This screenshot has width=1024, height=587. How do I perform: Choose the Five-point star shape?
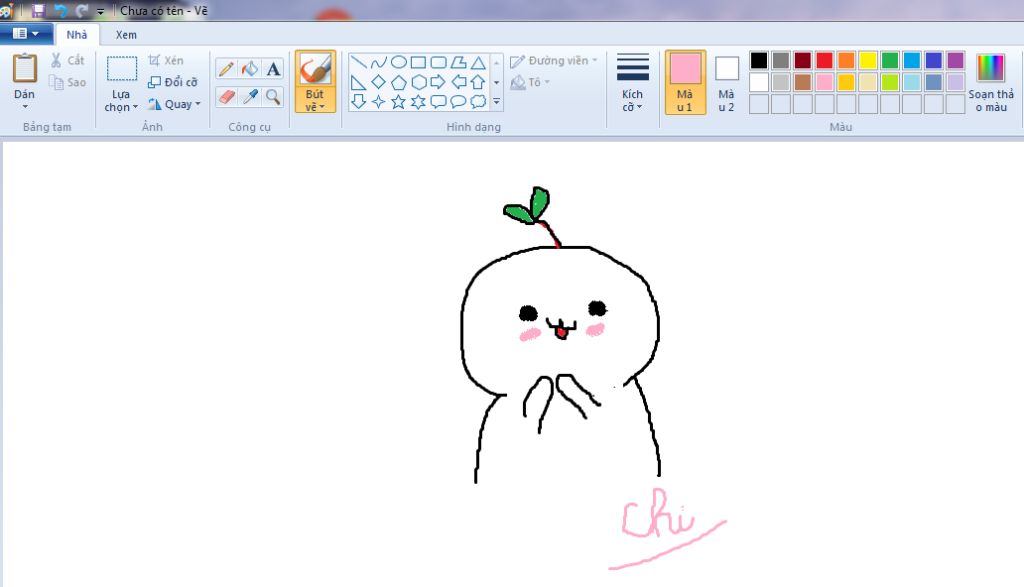tap(398, 102)
